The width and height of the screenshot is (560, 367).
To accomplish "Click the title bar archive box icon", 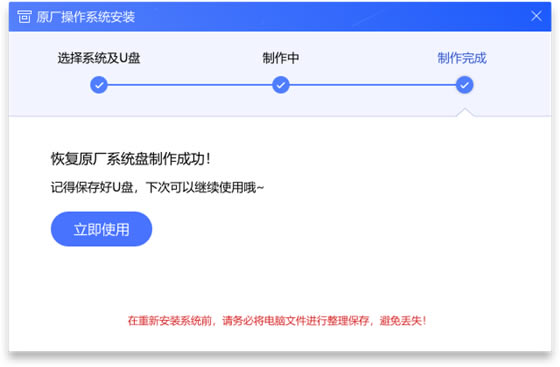I will [24, 16].
